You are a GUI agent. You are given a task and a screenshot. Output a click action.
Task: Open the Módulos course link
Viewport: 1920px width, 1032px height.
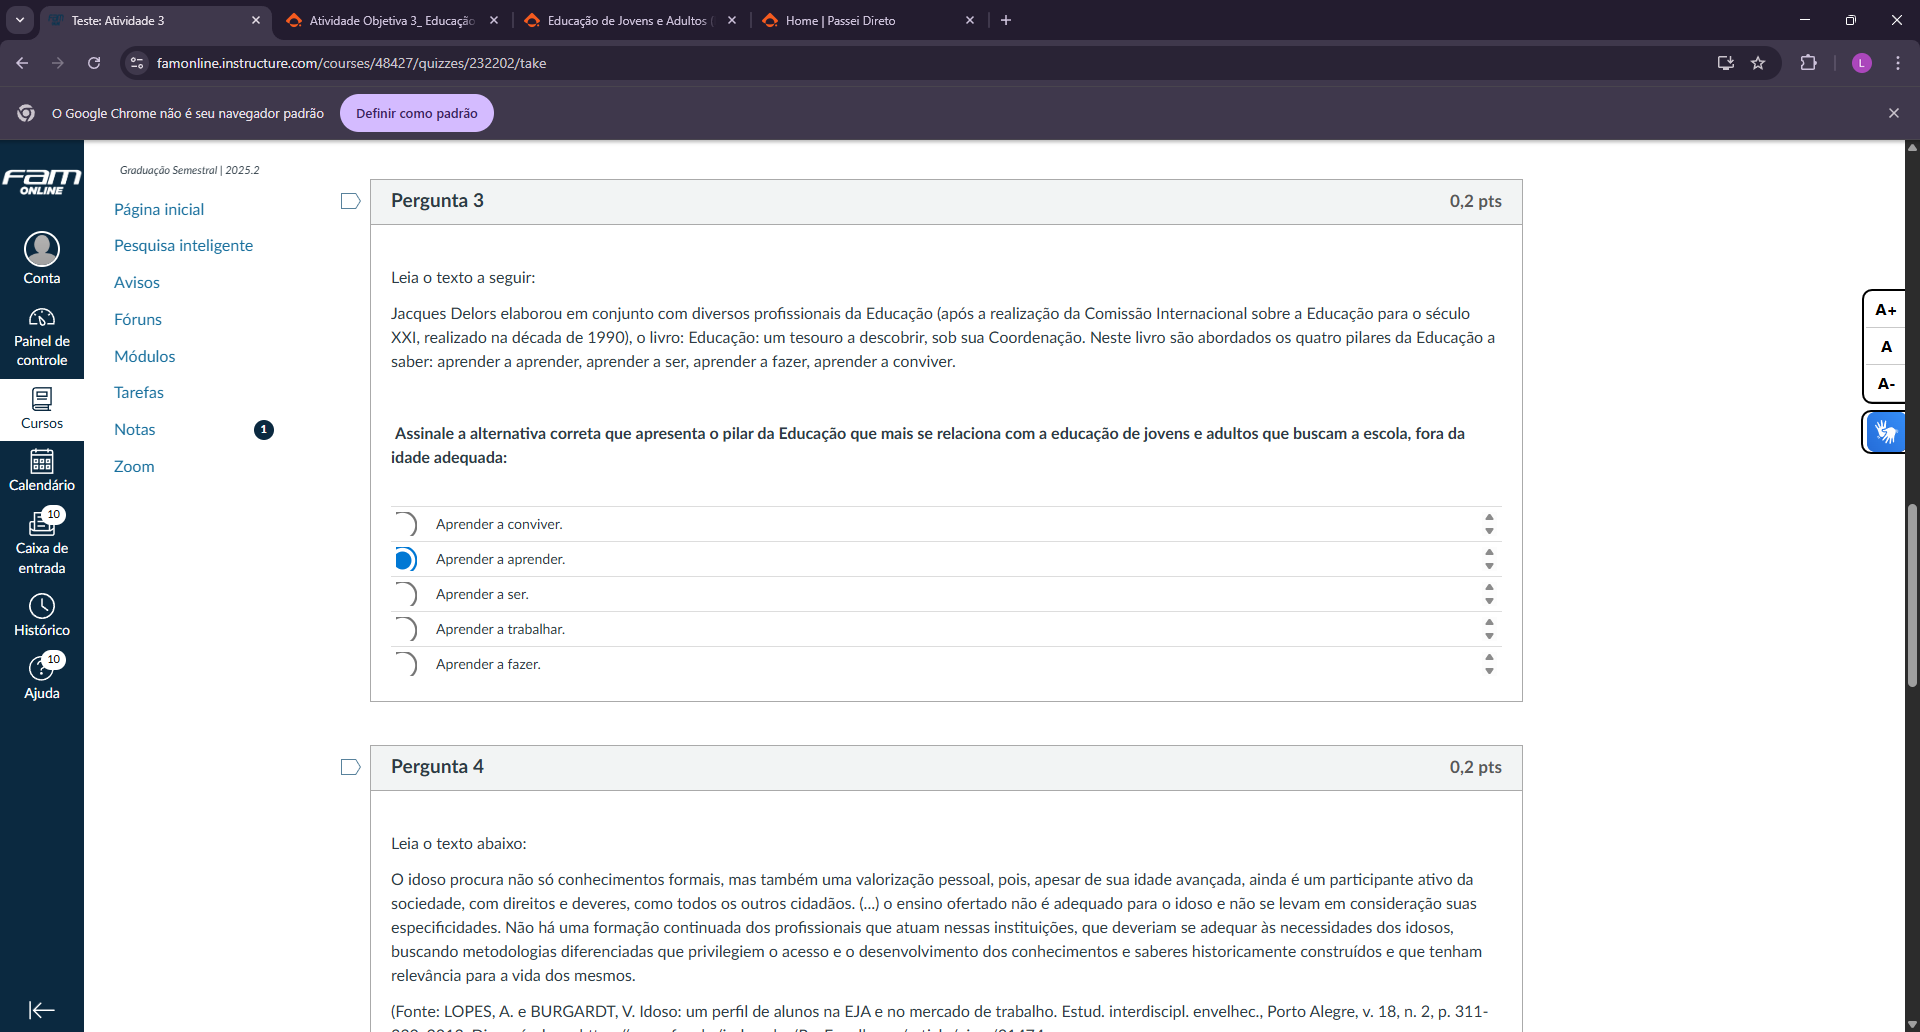pyautogui.click(x=145, y=356)
